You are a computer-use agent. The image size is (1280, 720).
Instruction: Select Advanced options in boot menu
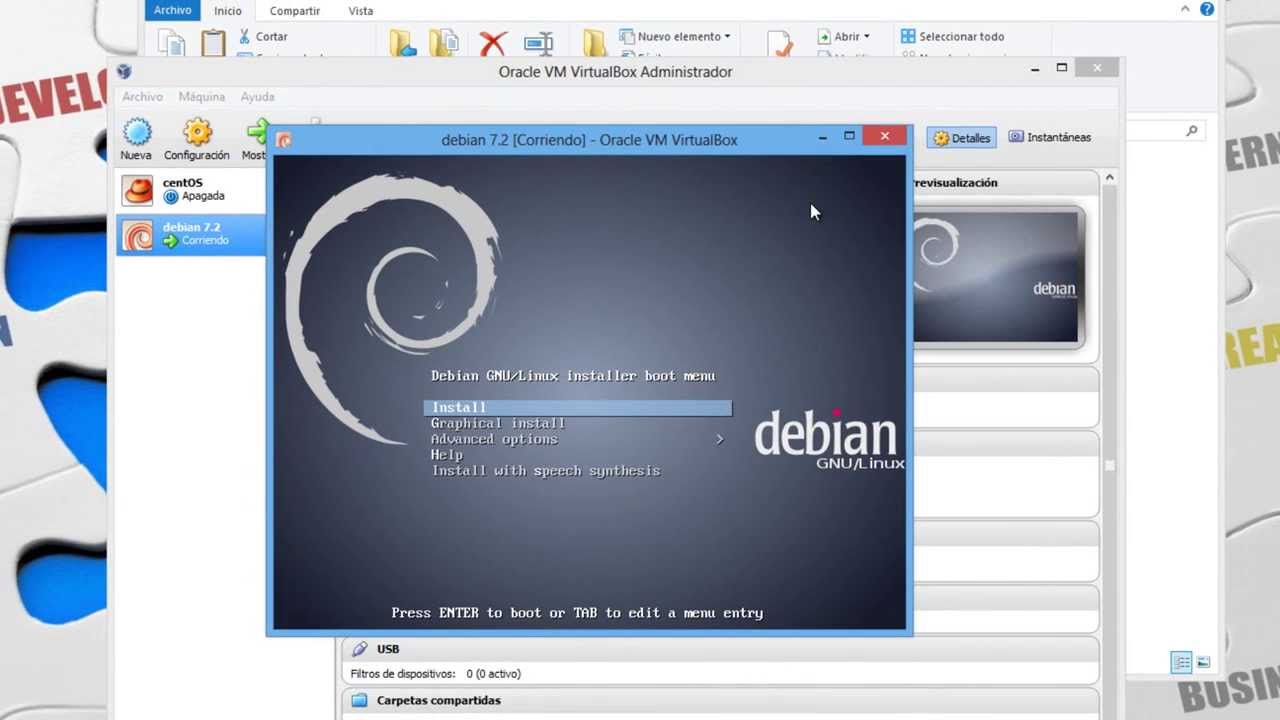pos(494,440)
